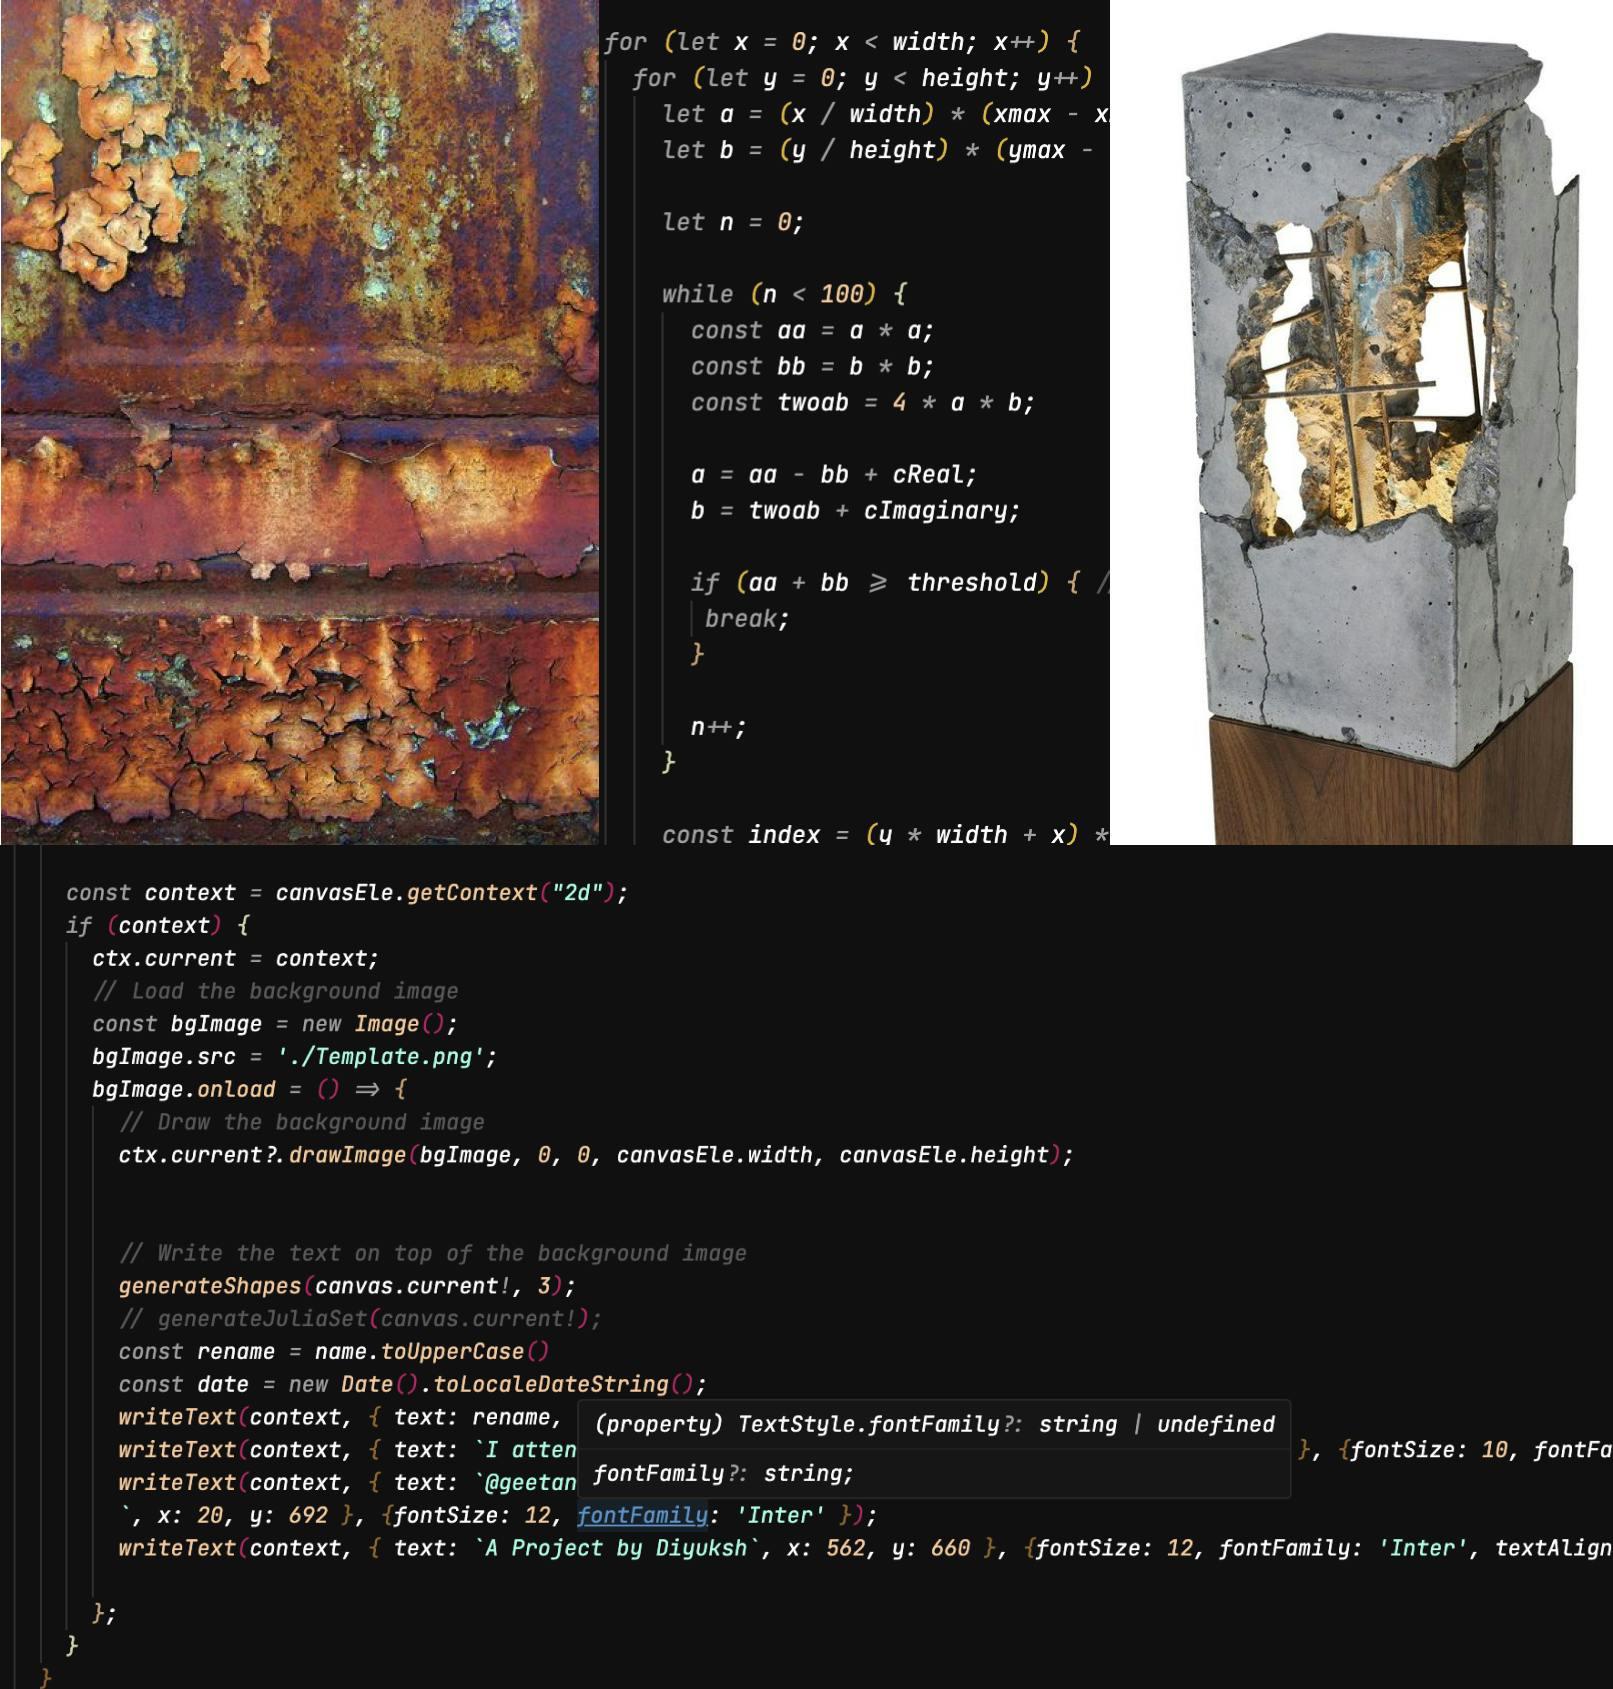This screenshot has width=1613, height=1689.
Task: Click the rusty peeling-paint metal photo
Action: (x=299, y=422)
